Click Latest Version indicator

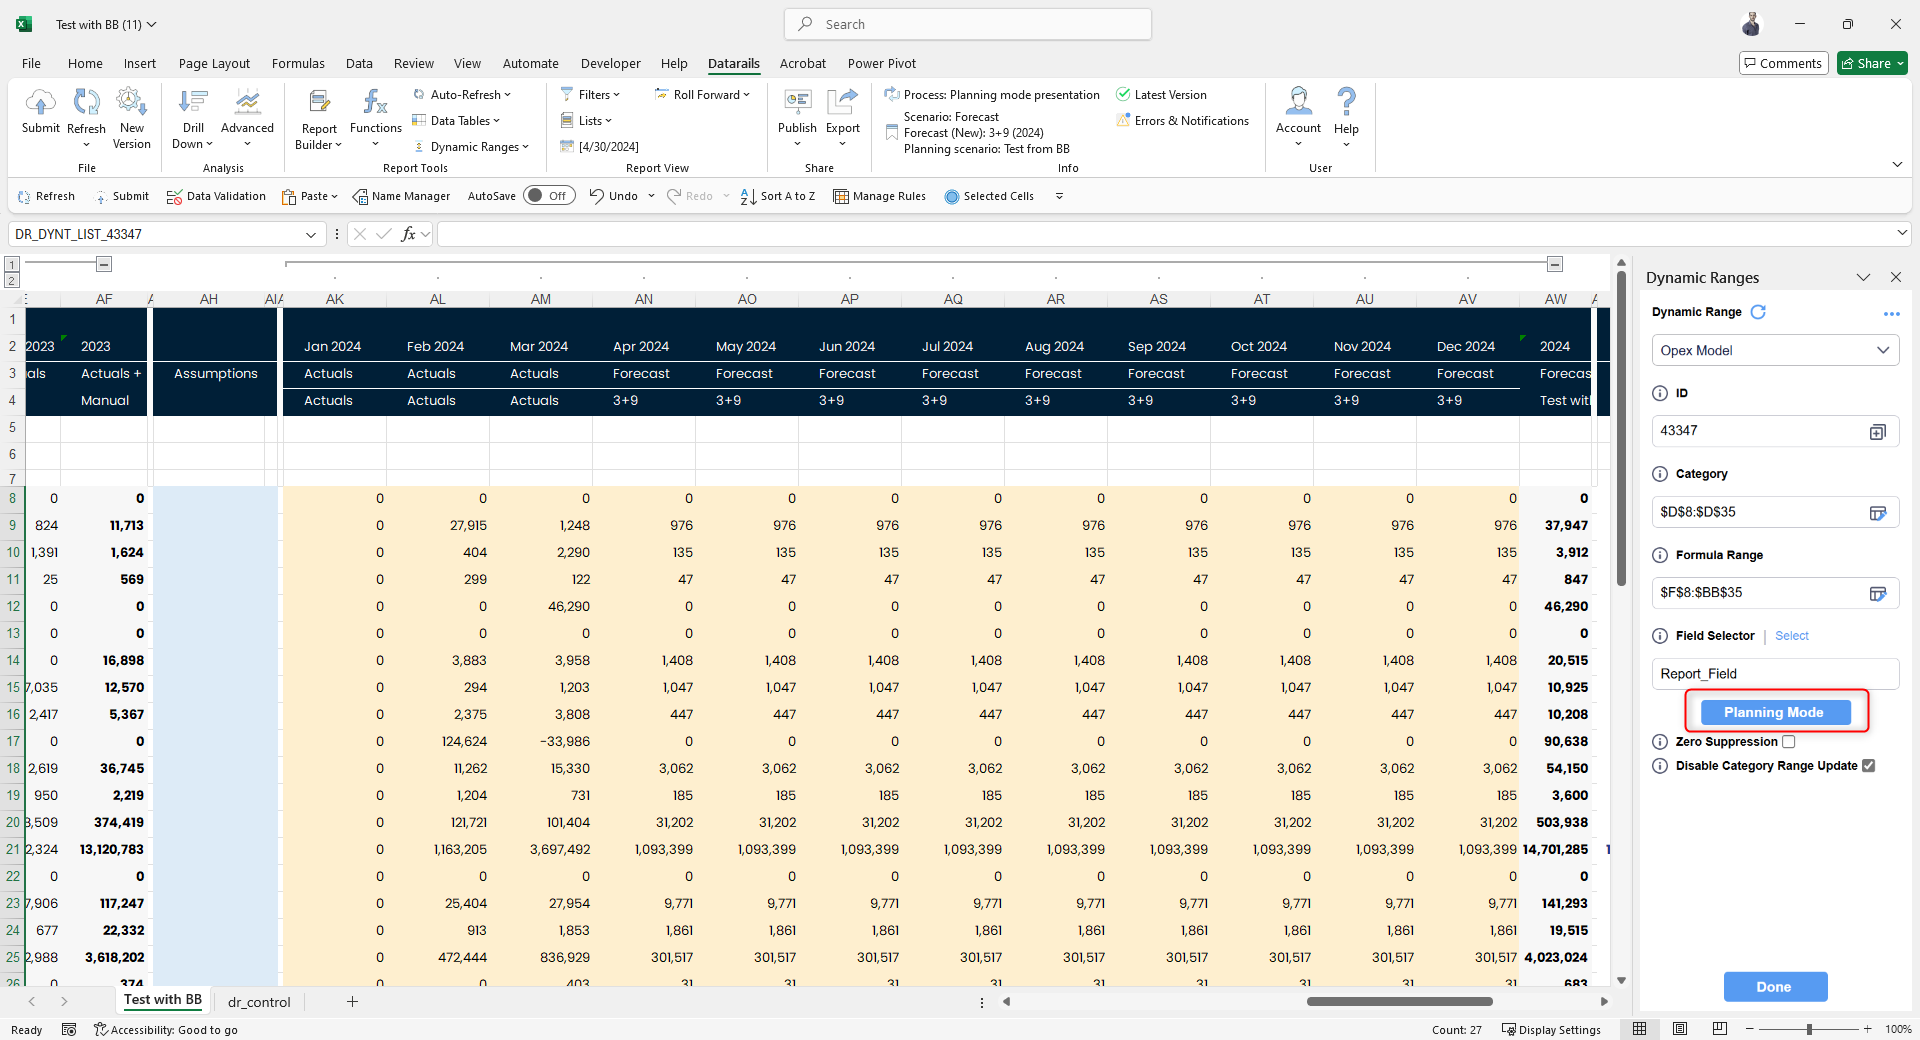point(1161,95)
